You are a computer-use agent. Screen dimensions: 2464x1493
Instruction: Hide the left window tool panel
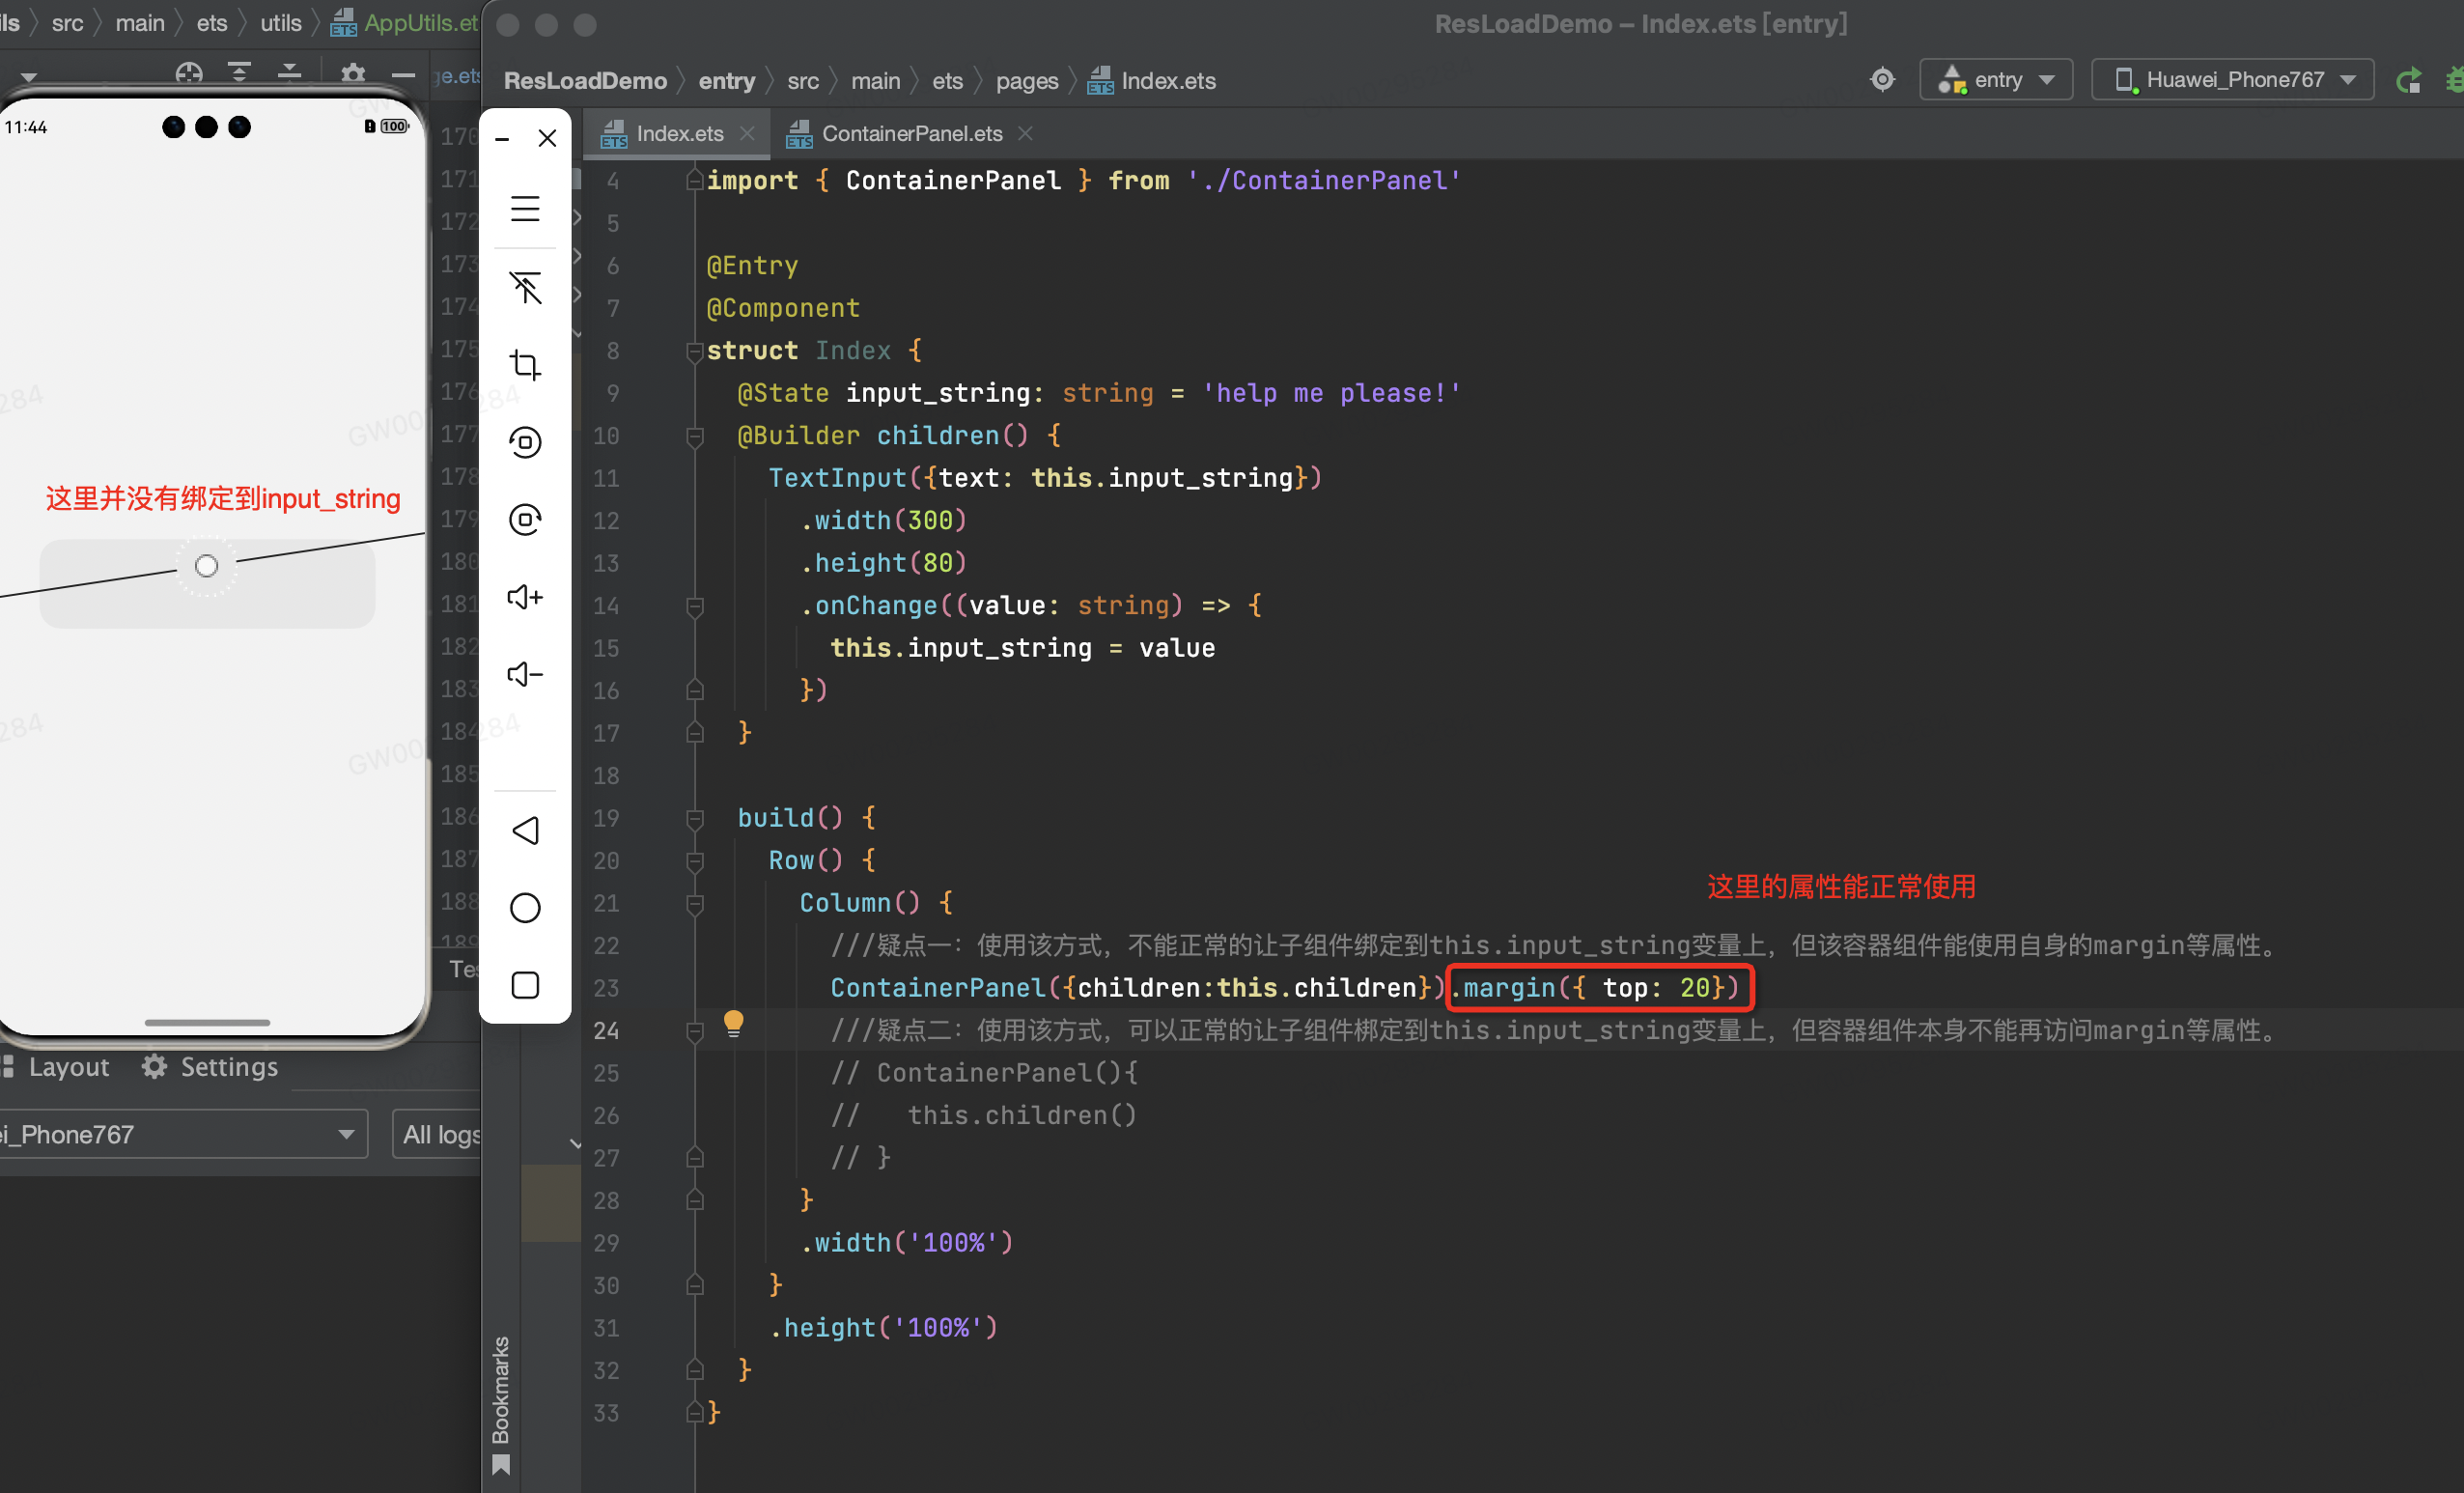coord(403,74)
